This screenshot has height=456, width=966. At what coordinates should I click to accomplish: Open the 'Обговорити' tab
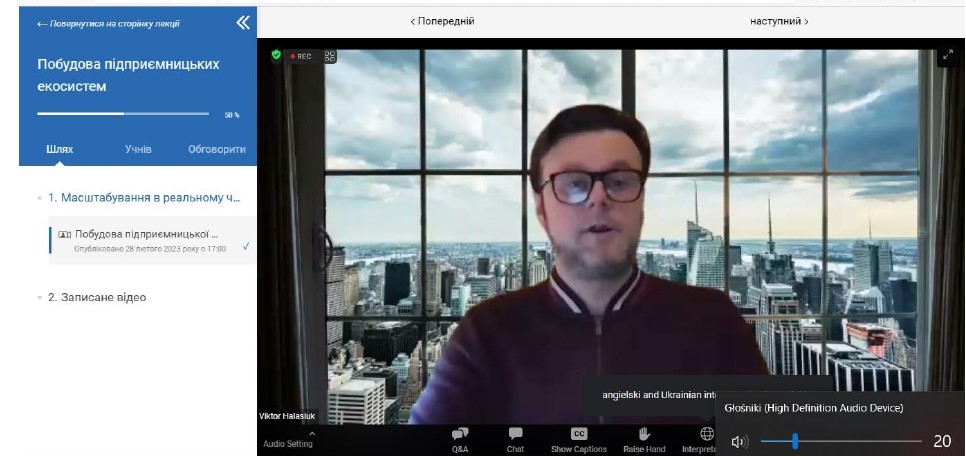click(217, 149)
